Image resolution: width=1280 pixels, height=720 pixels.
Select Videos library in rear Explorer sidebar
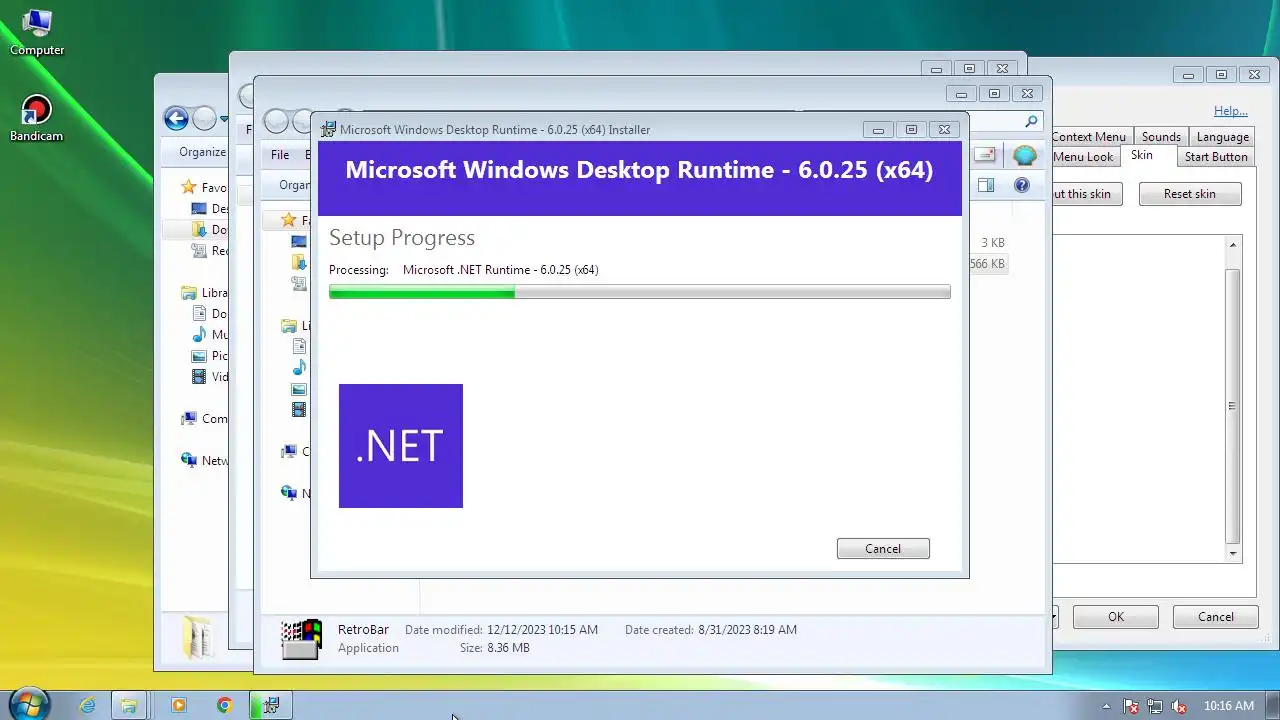(x=209, y=377)
